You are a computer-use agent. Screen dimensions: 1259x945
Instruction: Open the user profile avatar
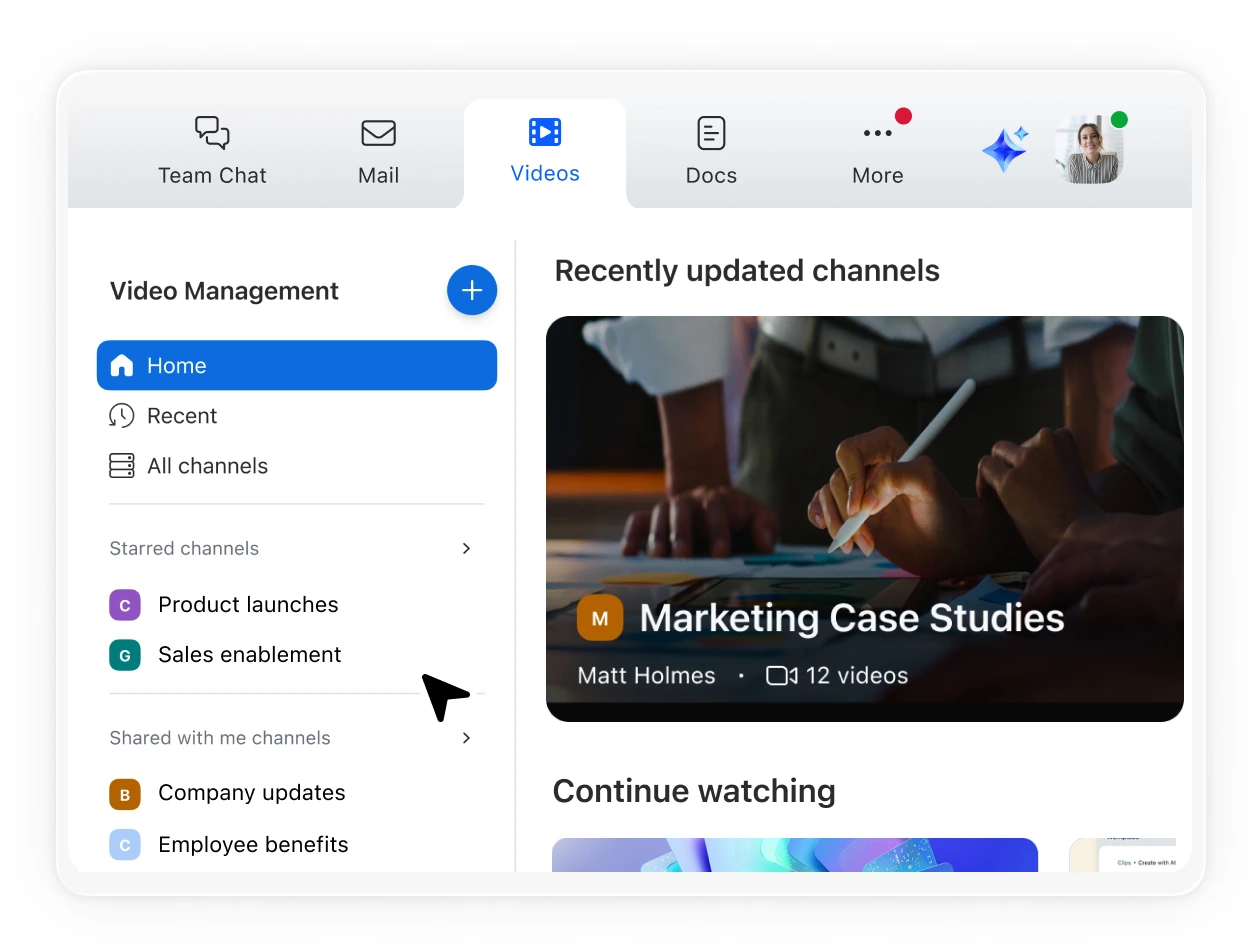[1089, 150]
